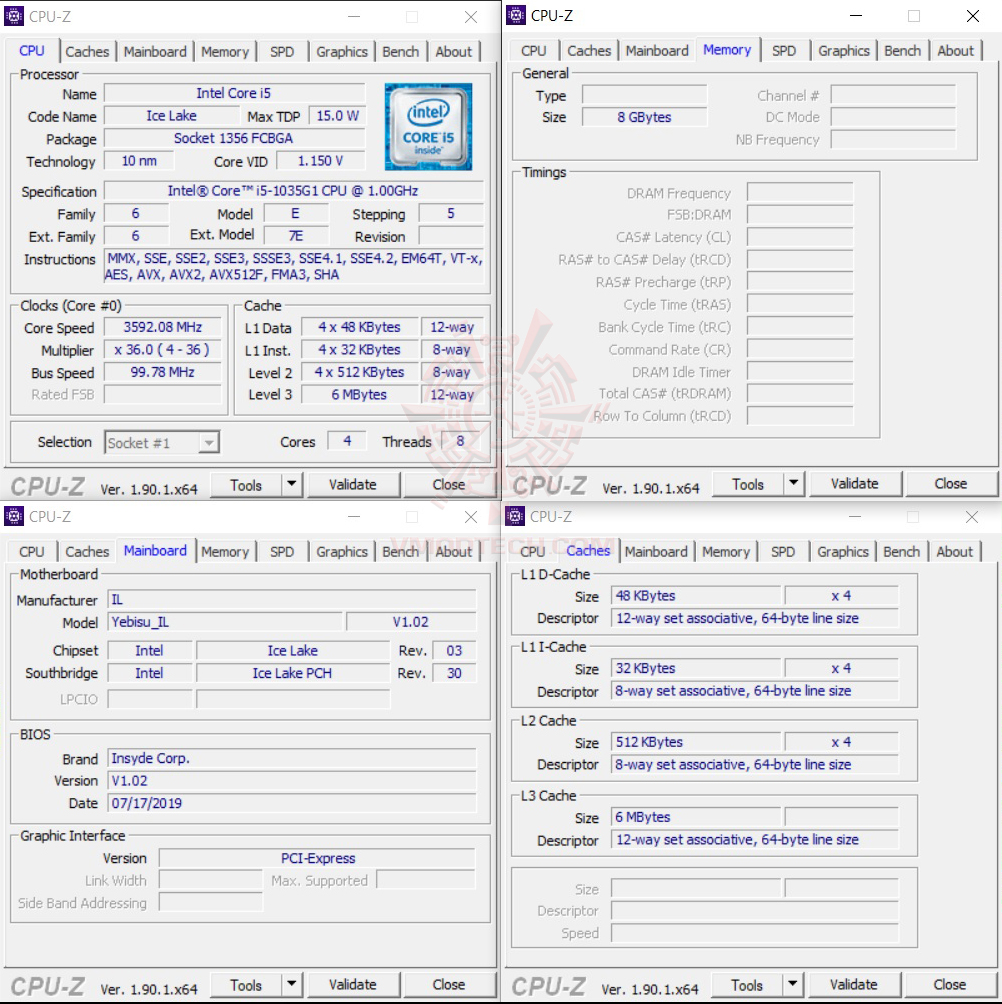
Task: Click BIOS Brand value Insyde Corp.
Action: (x=292, y=758)
